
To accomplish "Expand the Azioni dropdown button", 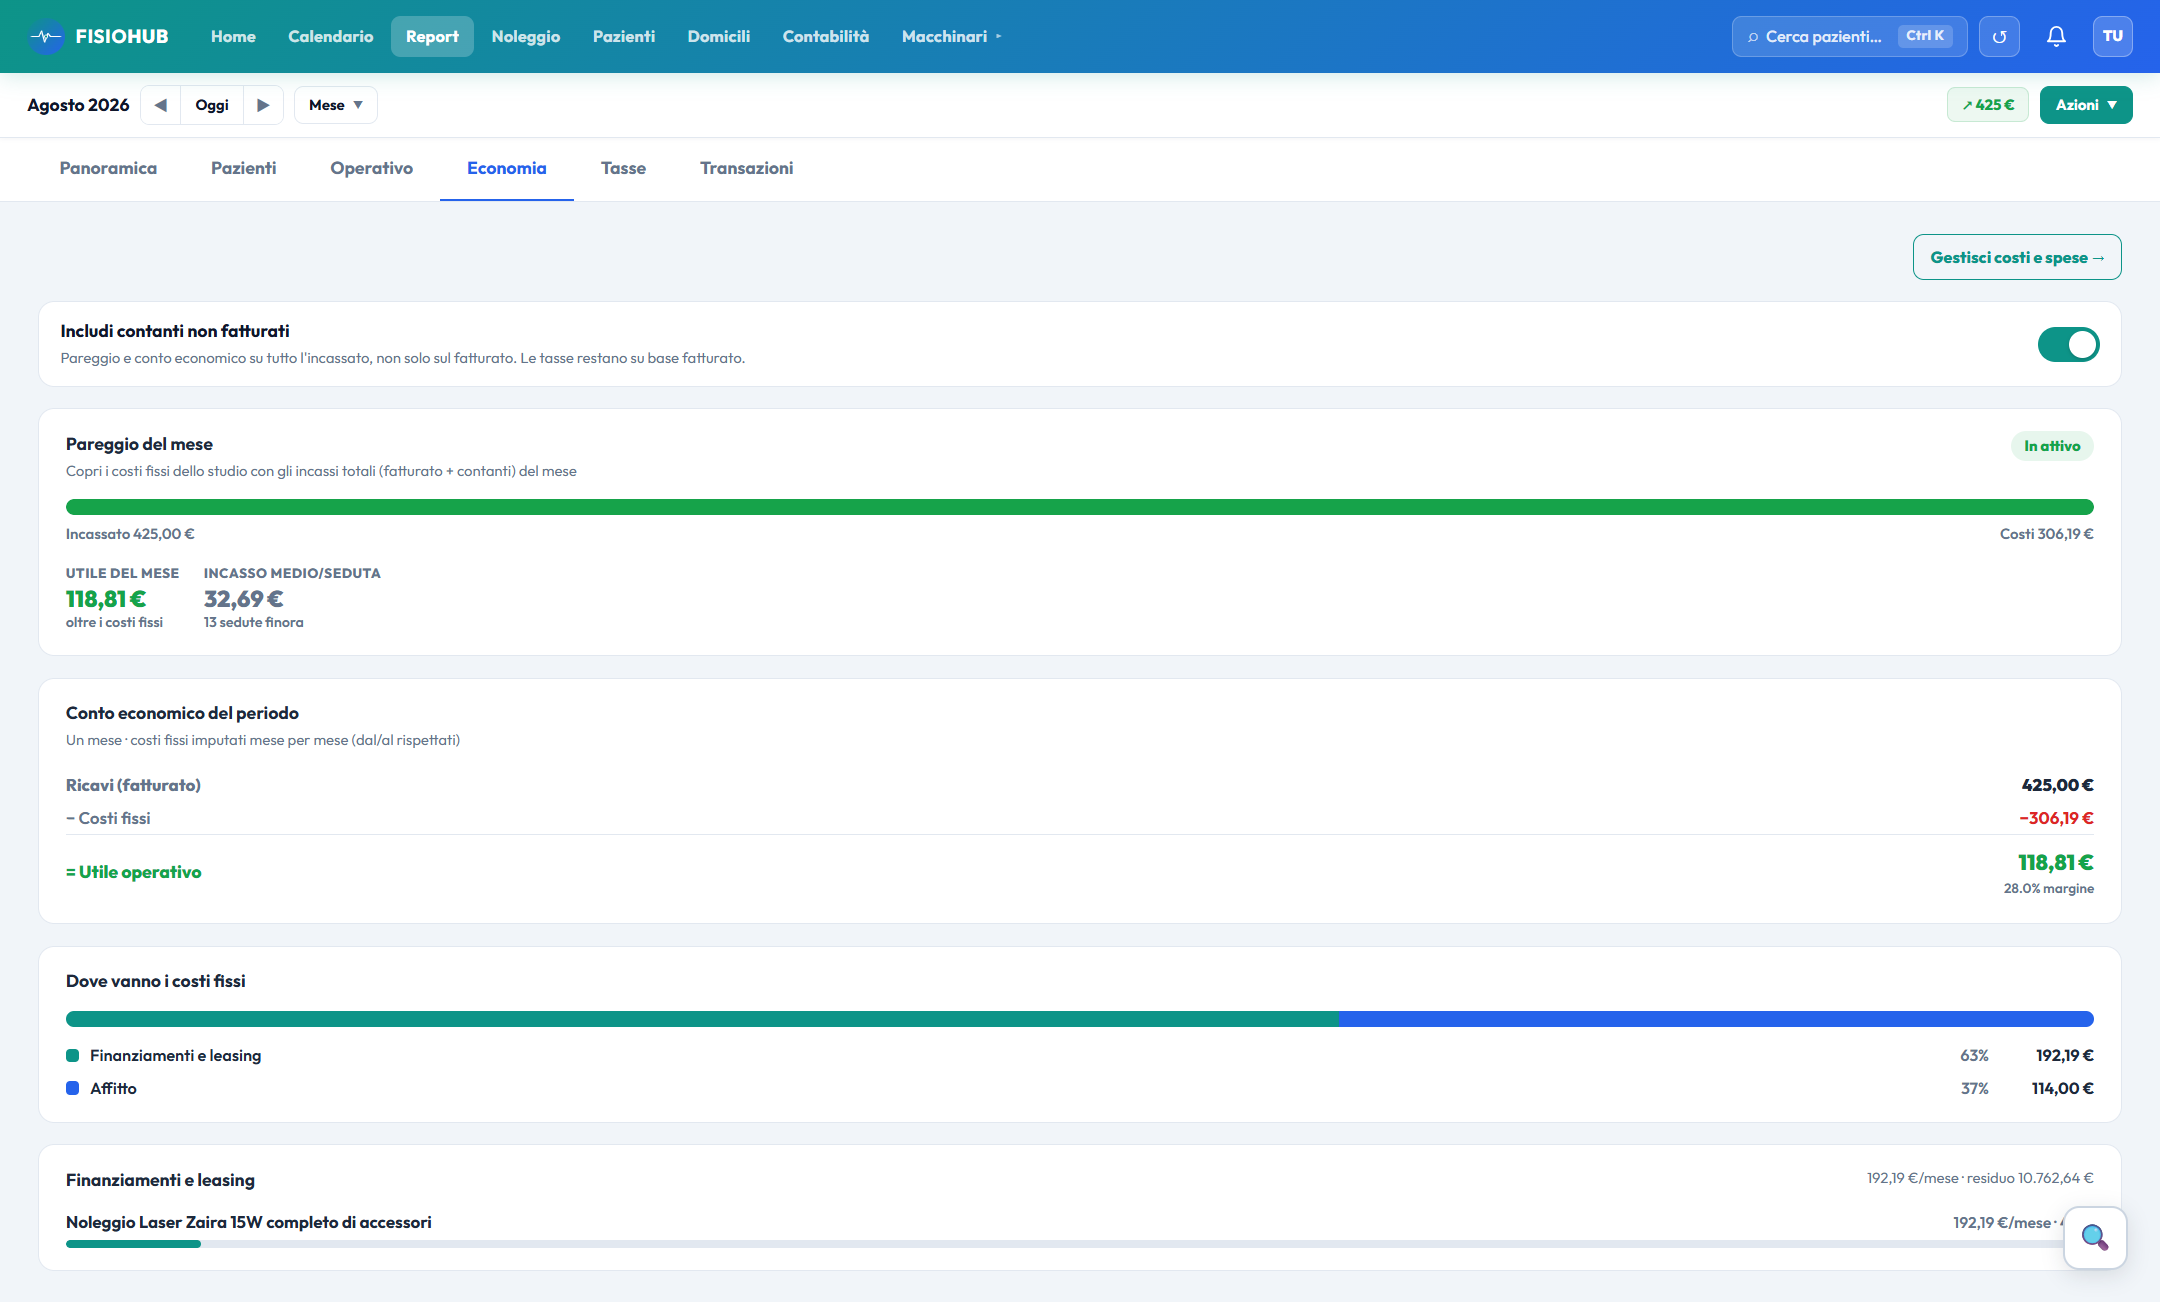I will (2085, 105).
